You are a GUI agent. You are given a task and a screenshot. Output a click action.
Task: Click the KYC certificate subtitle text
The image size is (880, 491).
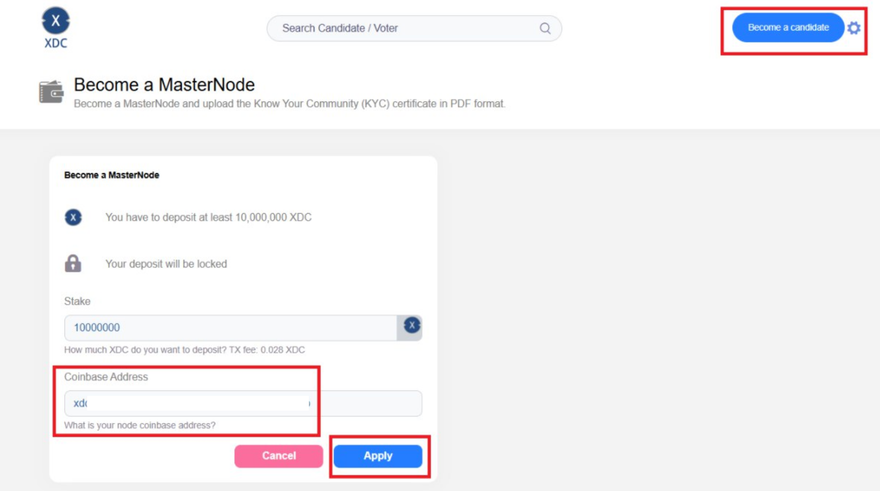click(x=289, y=104)
